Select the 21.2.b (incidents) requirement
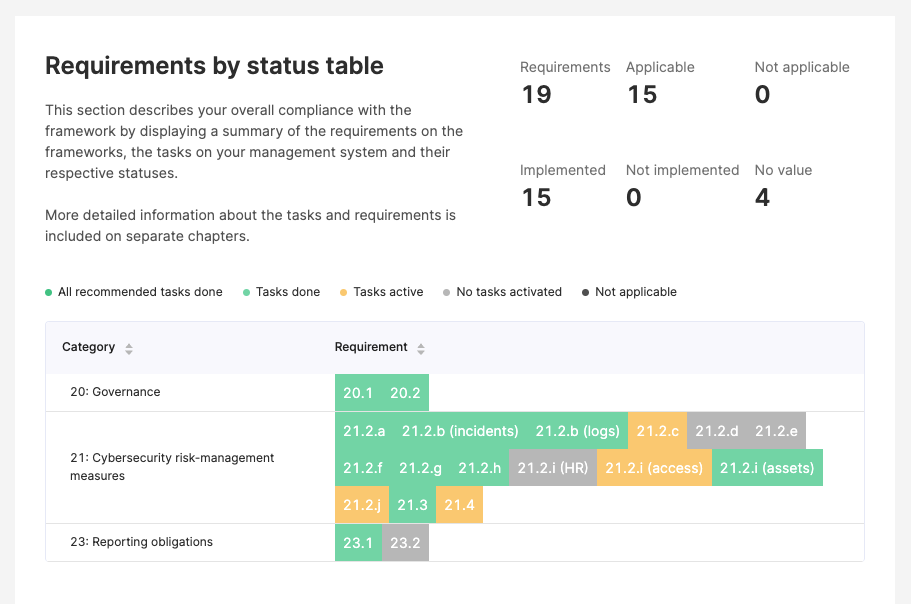 pyautogui.click(x=460, y=431)
